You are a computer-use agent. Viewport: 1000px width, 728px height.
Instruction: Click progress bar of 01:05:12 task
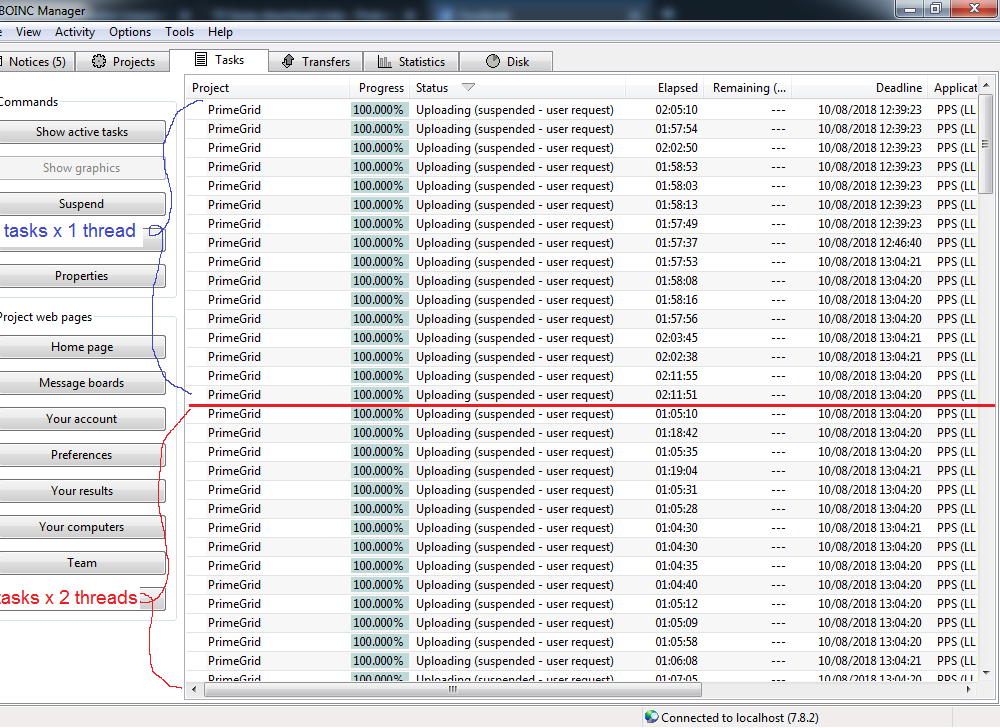coord(378,604)
